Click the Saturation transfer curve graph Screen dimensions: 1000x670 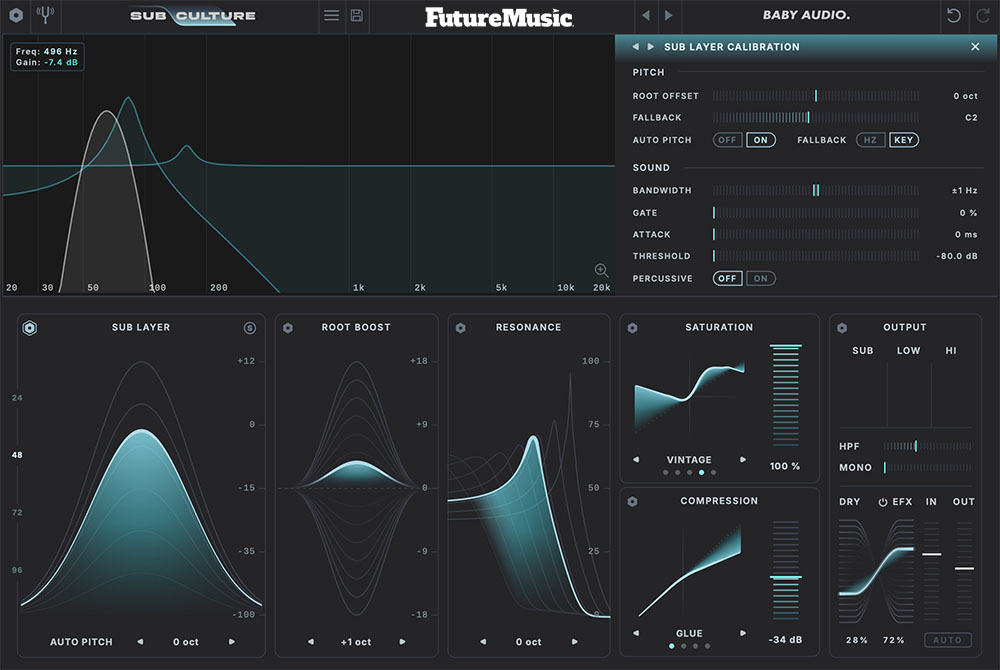pos(689,395)
